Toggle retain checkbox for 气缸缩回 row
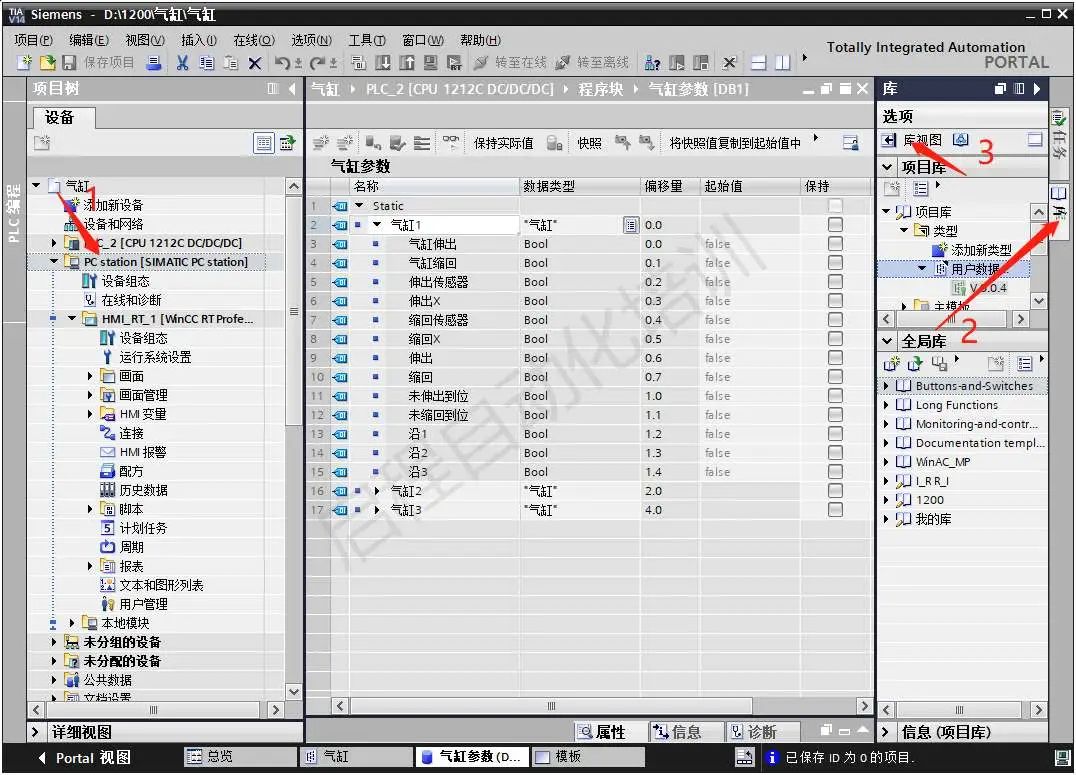 pyautogui.click(x=835, y=263)
